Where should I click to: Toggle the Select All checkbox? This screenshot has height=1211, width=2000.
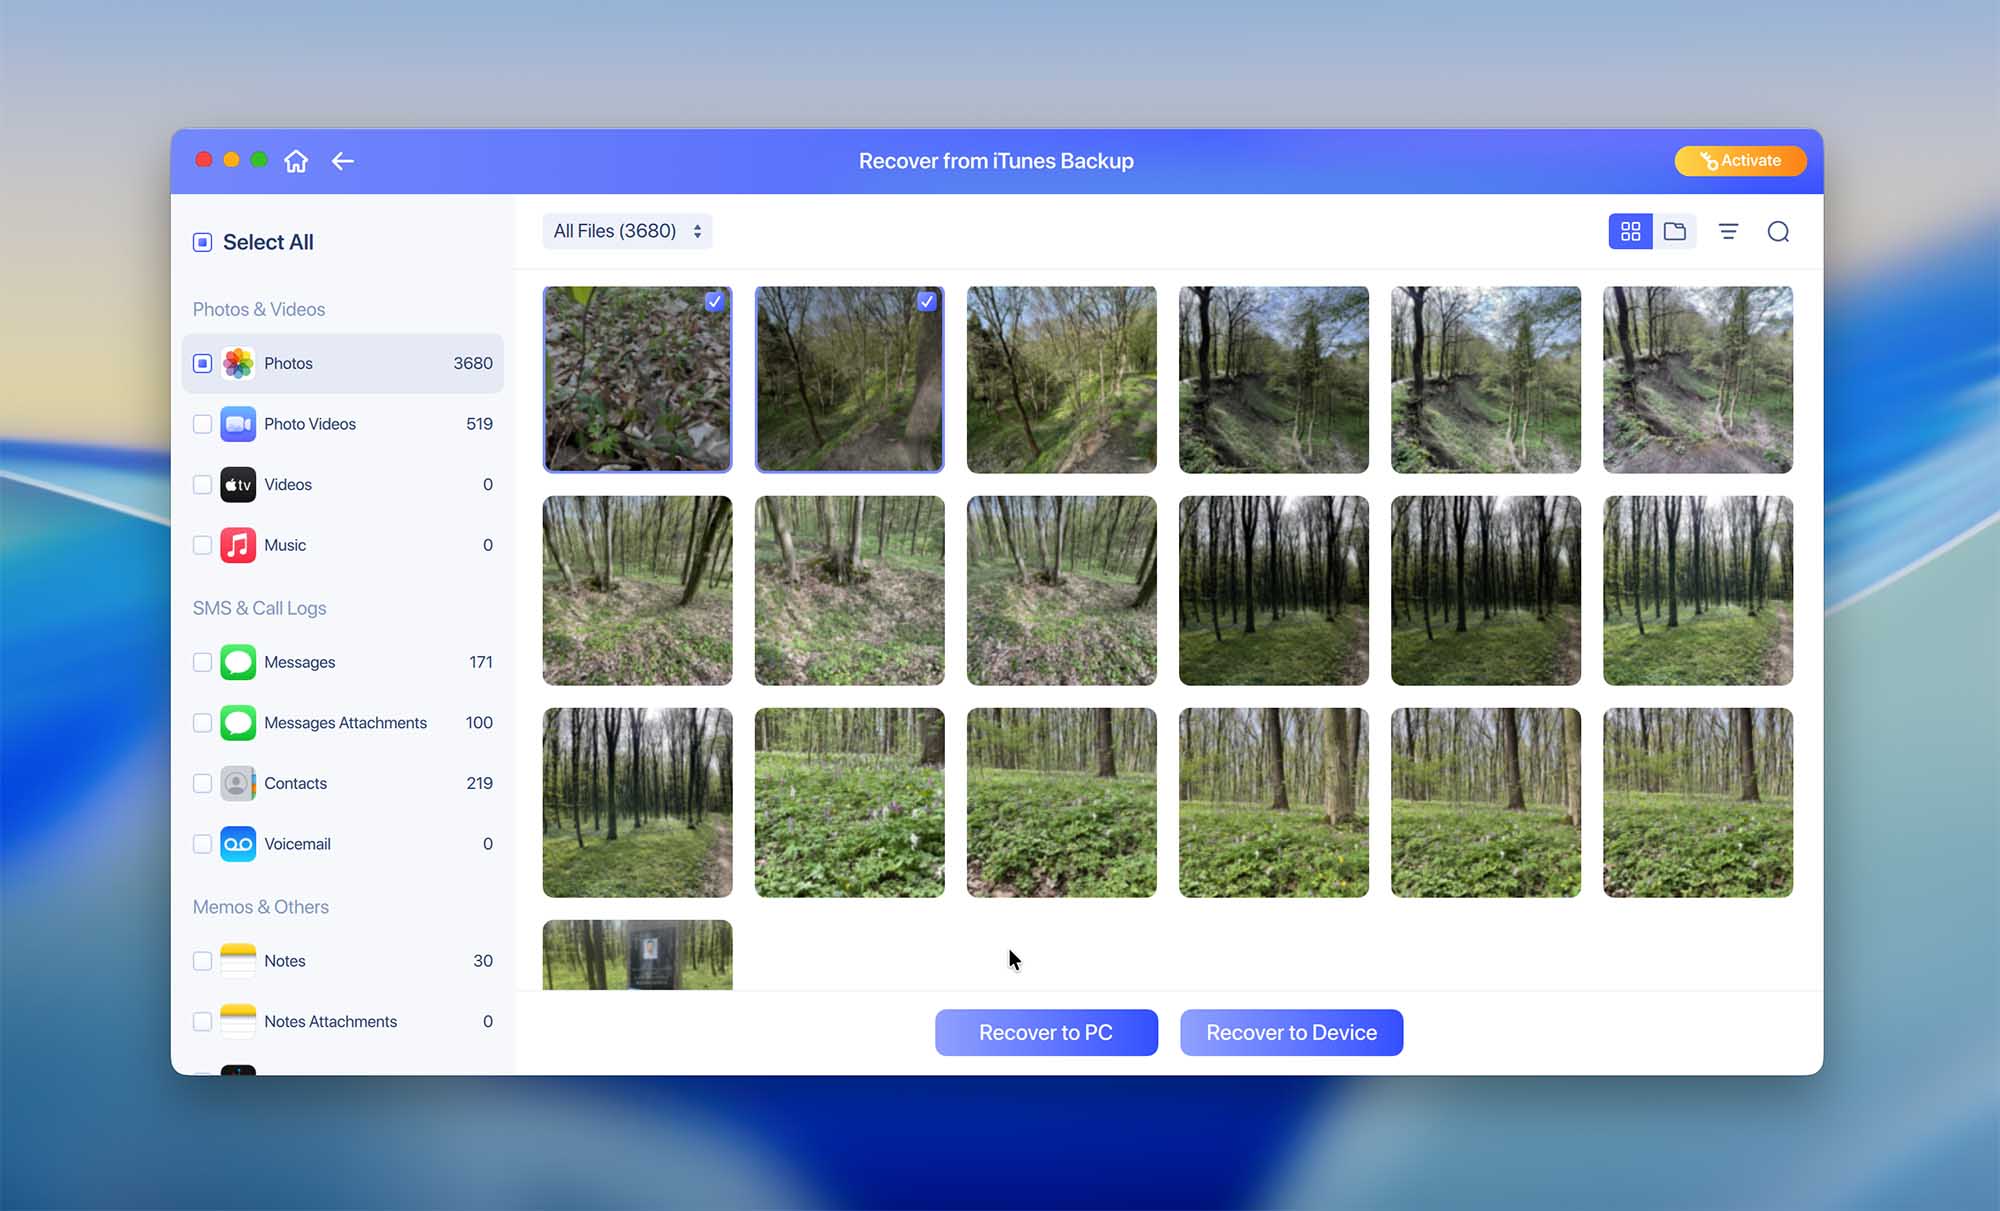point(202,242)
